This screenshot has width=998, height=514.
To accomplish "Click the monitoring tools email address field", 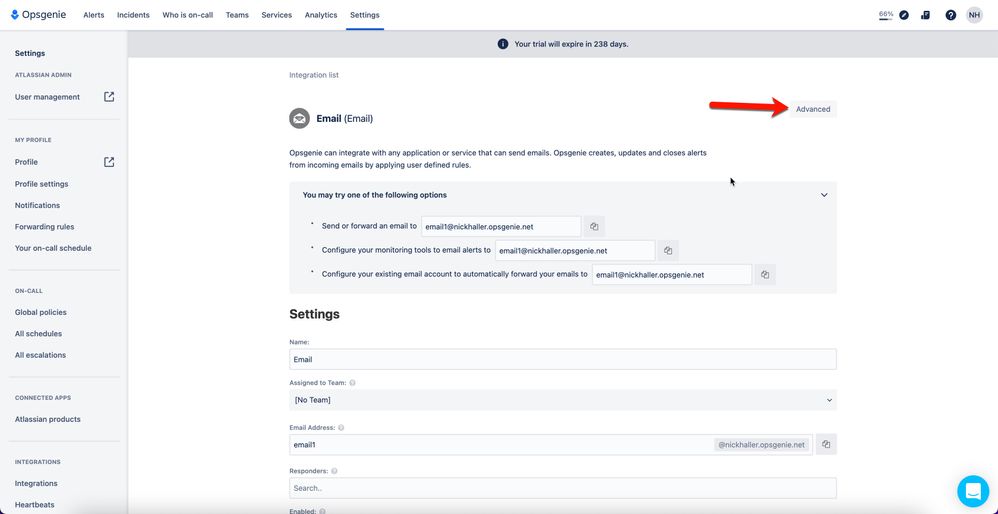I will [x=575, y=251].
